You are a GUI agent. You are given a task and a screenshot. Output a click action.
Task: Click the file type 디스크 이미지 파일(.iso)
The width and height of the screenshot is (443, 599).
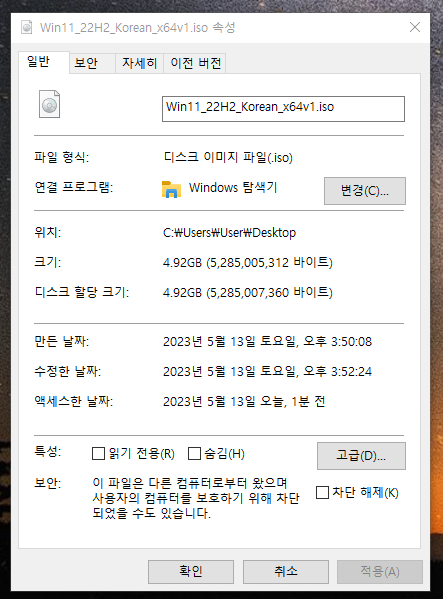click(228, 157)
